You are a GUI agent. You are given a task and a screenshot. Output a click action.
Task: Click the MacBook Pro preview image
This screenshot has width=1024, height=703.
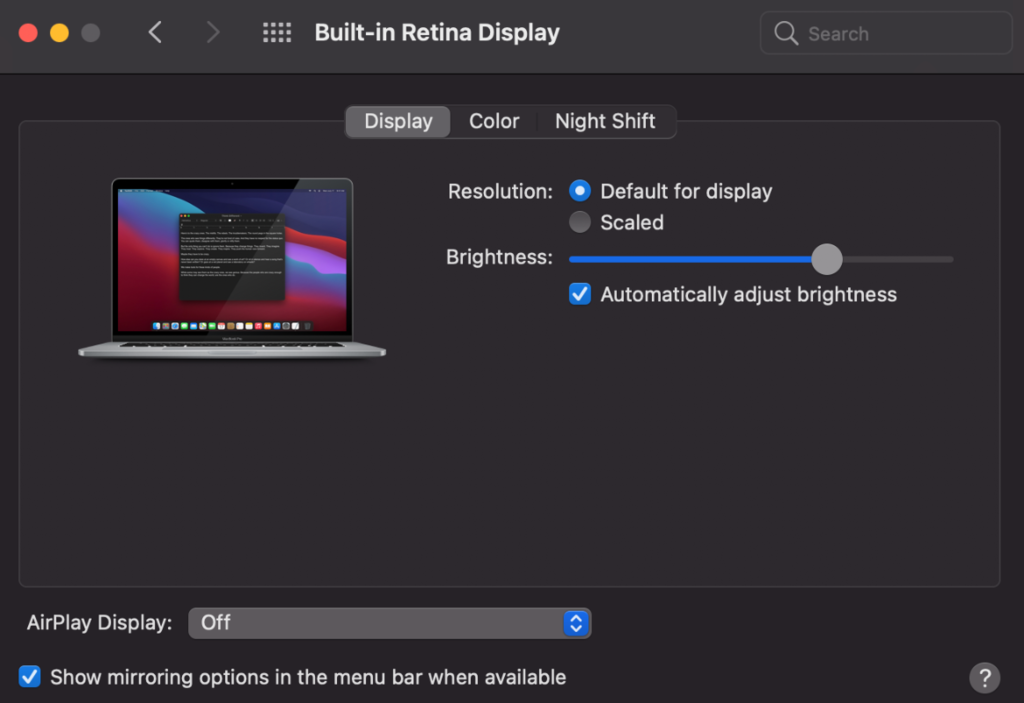(232, 267)
